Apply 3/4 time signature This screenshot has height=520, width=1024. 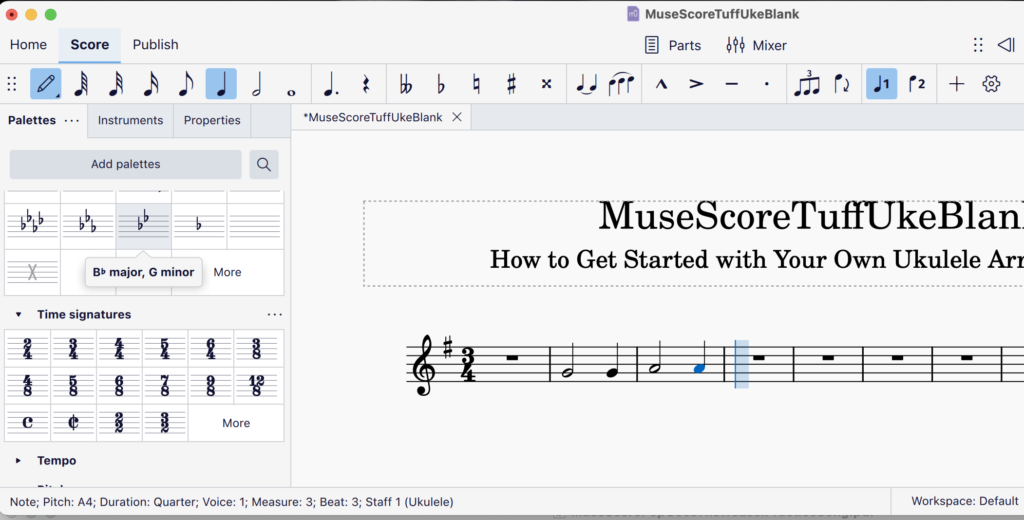tap(73, 348)
